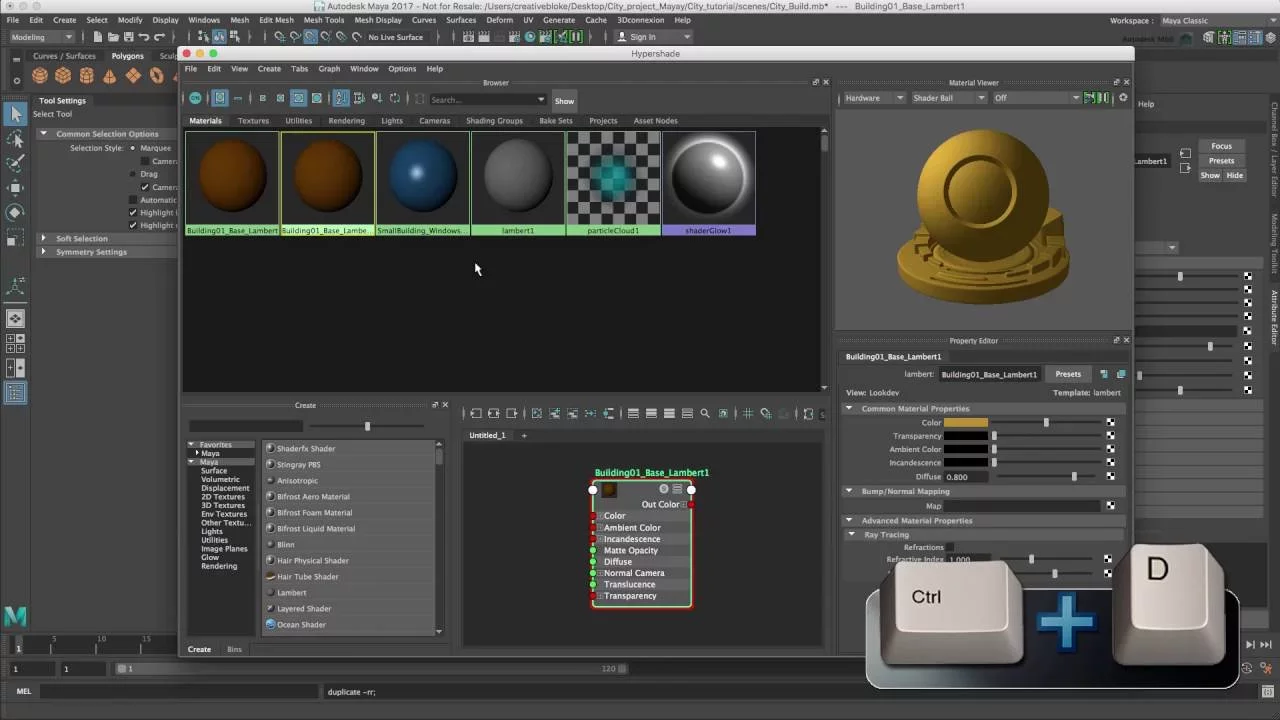Toggle the Automatic checkbox in Tool Settings
Image resolution: width=1280 pixels, height=720 pixels.
(133, 200)
